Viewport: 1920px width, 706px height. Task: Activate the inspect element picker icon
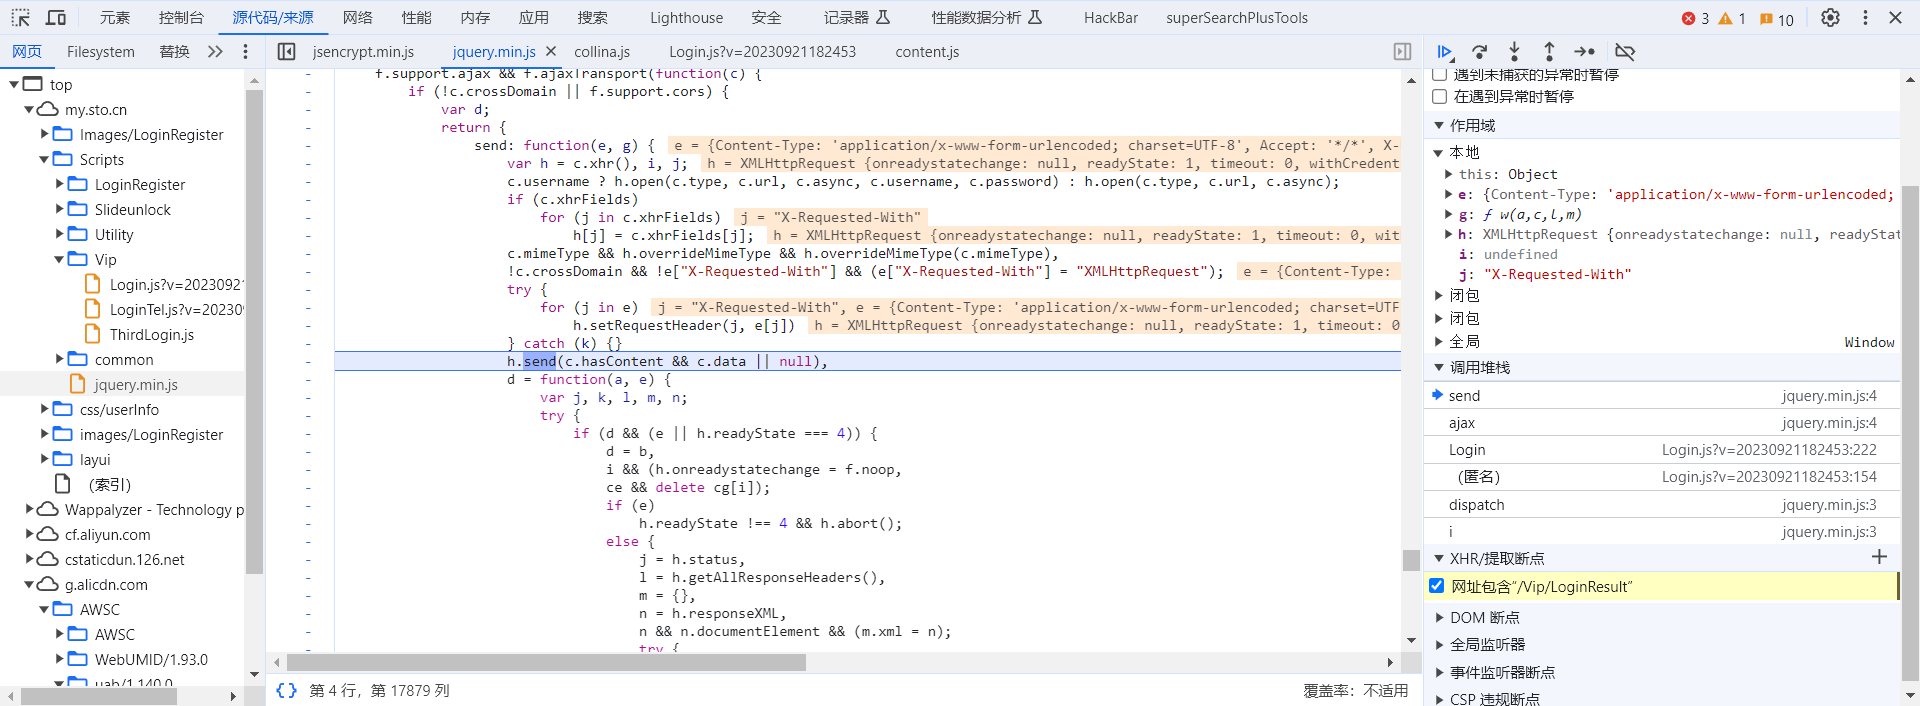pyautogui.click(x=21, y=17)
